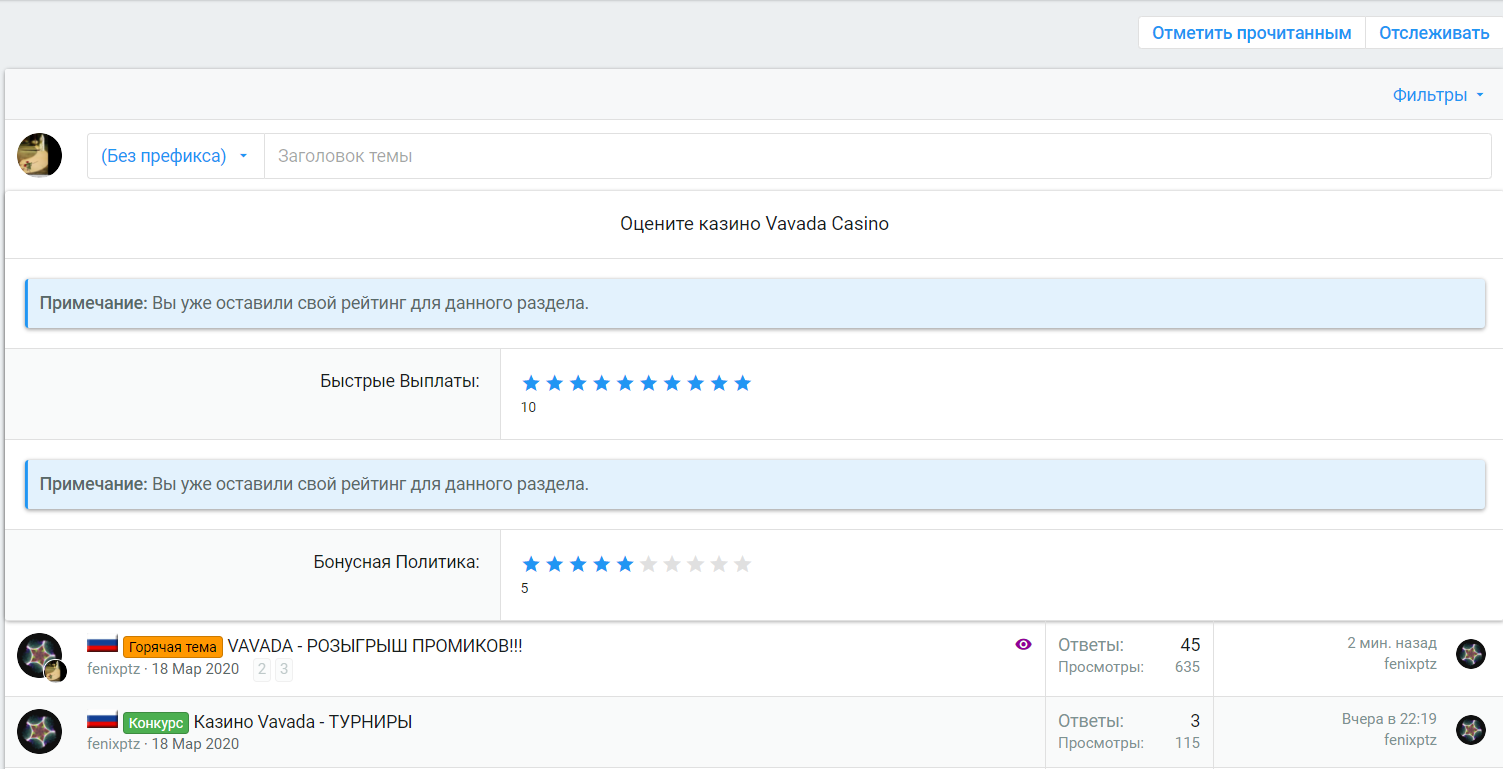Click view count 635
This screenshot has width=1503, height=769.
1187,667
